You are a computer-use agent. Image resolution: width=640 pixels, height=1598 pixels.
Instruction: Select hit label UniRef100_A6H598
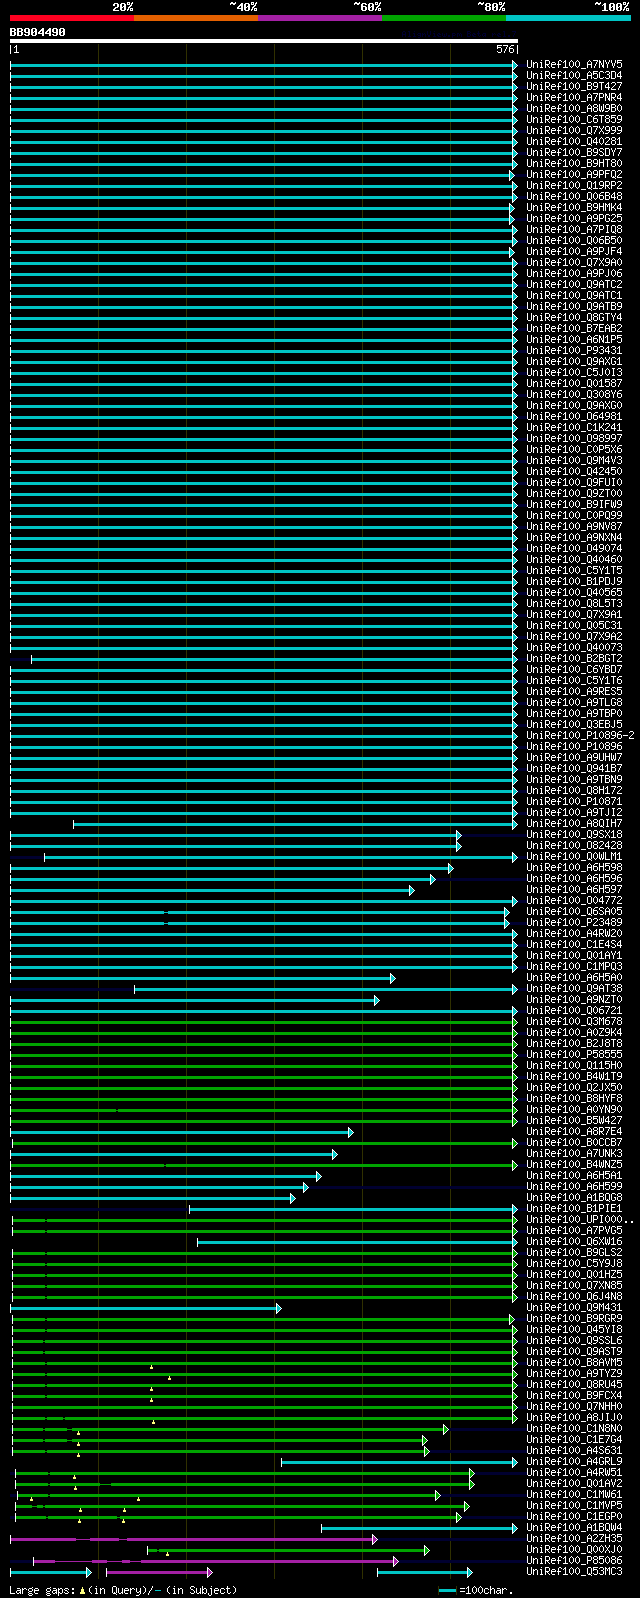(x=574, y=867)
